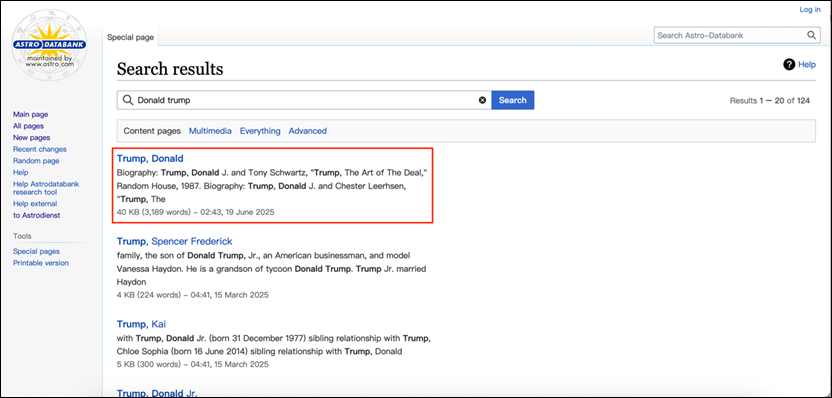The image size is (832, 398).
Task: Click the magnifier icon in top search box
Action: (811, 36)
